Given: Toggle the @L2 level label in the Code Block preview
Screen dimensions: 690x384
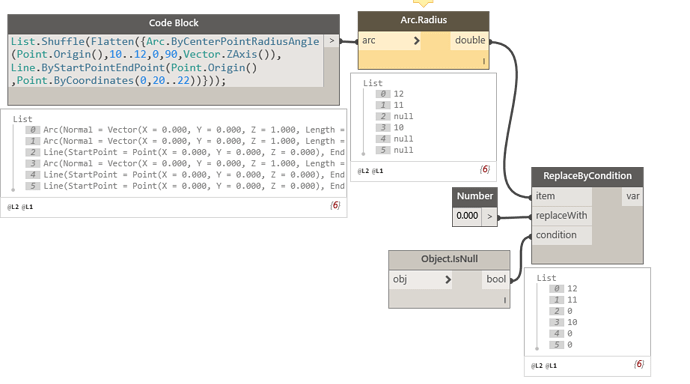Looking at the screenshot, I should click(x=13, y=207).
